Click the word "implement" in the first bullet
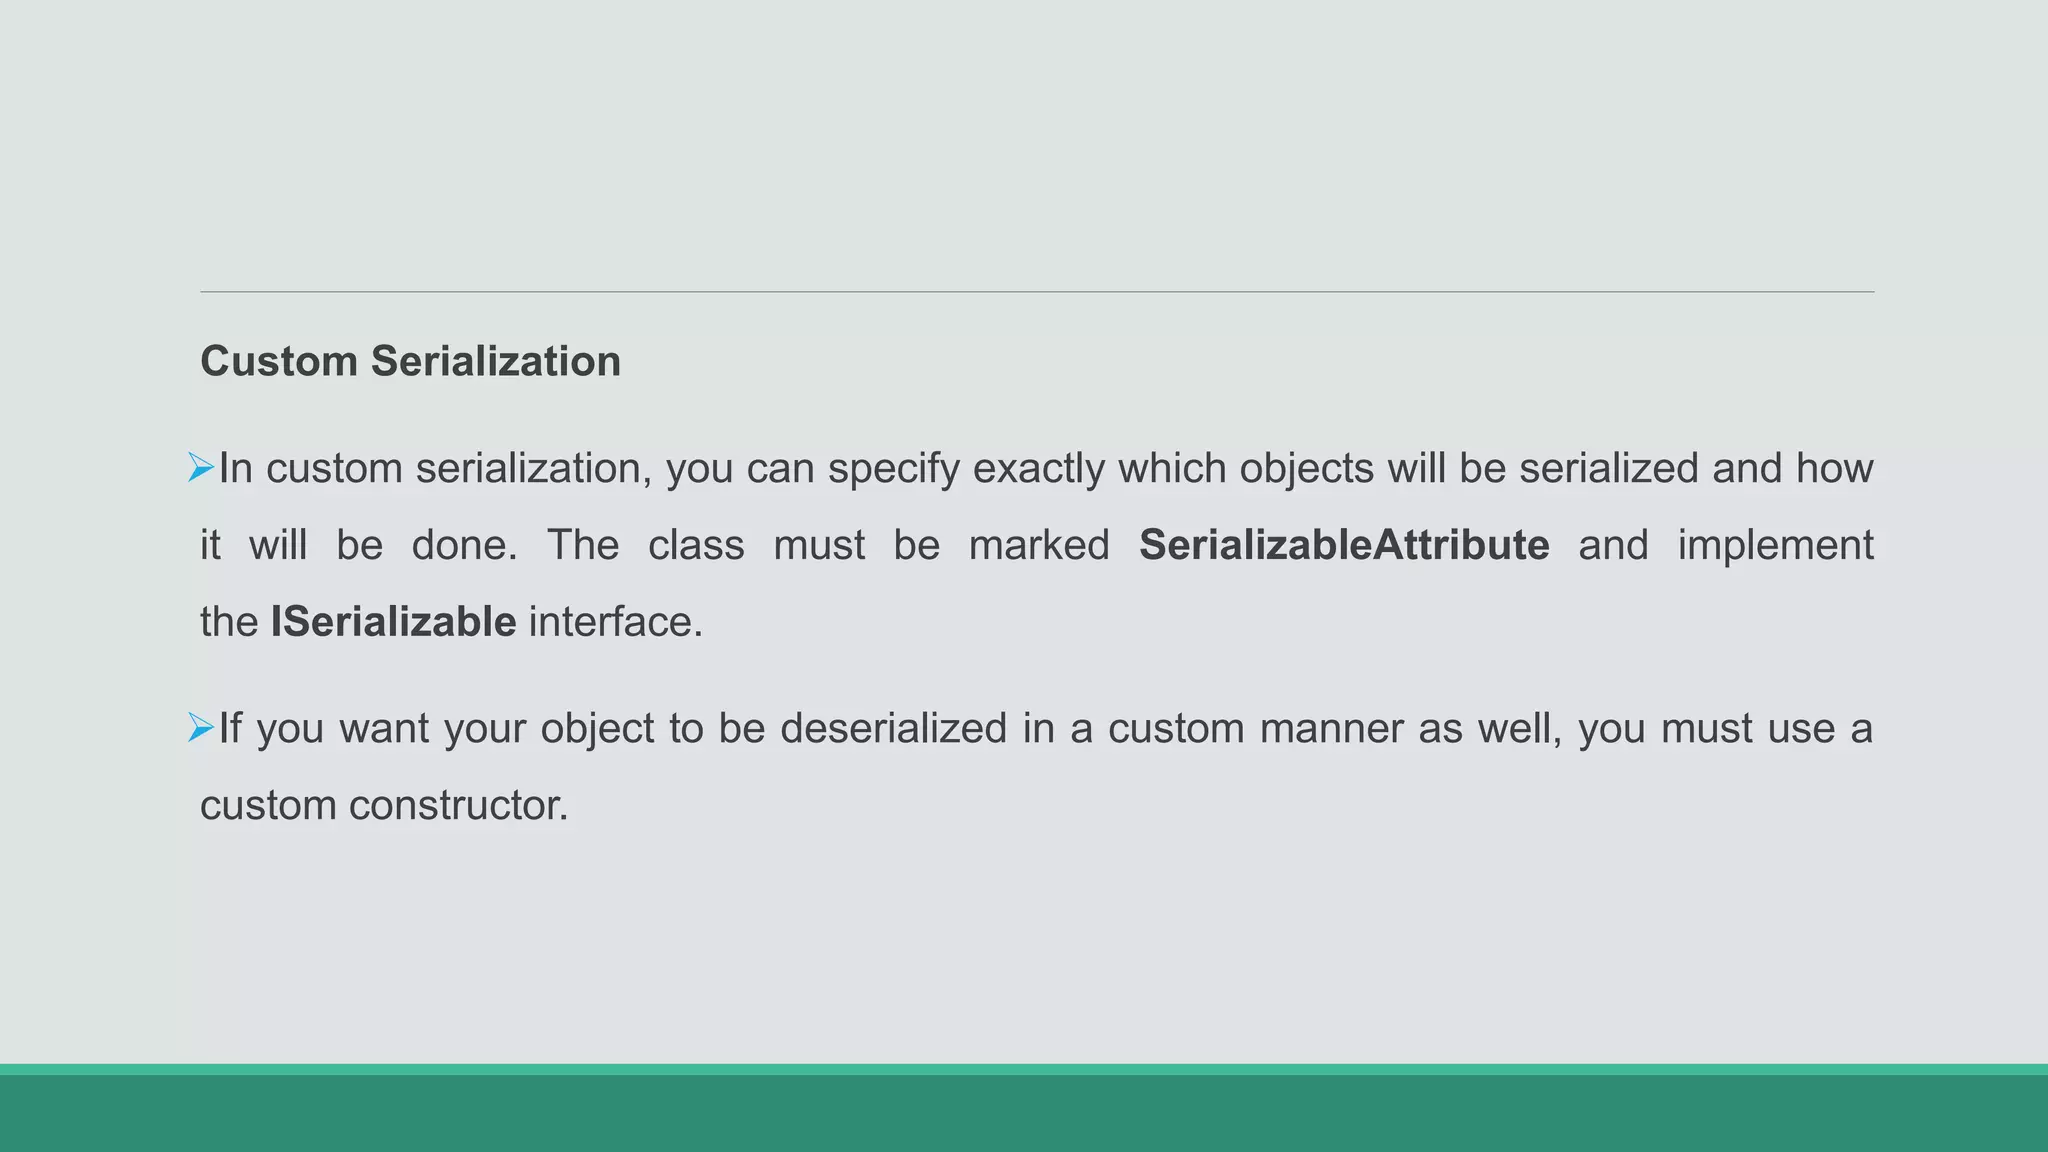Image resolution: width=2048 pixels, height=1152 pixels. click(x=1775, y=545)
